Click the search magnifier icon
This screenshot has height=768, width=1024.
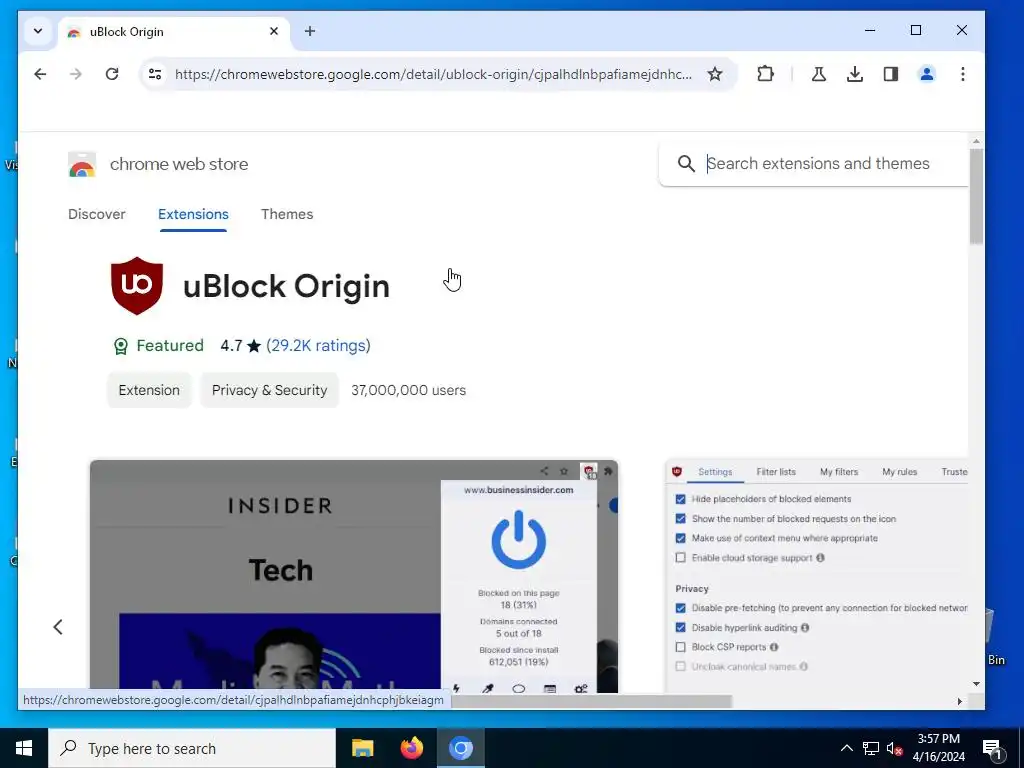click(686, 163)
